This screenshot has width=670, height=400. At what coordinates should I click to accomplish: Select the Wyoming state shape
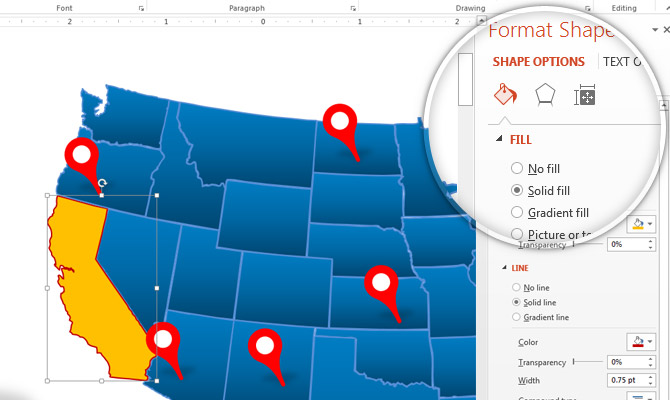265,218
